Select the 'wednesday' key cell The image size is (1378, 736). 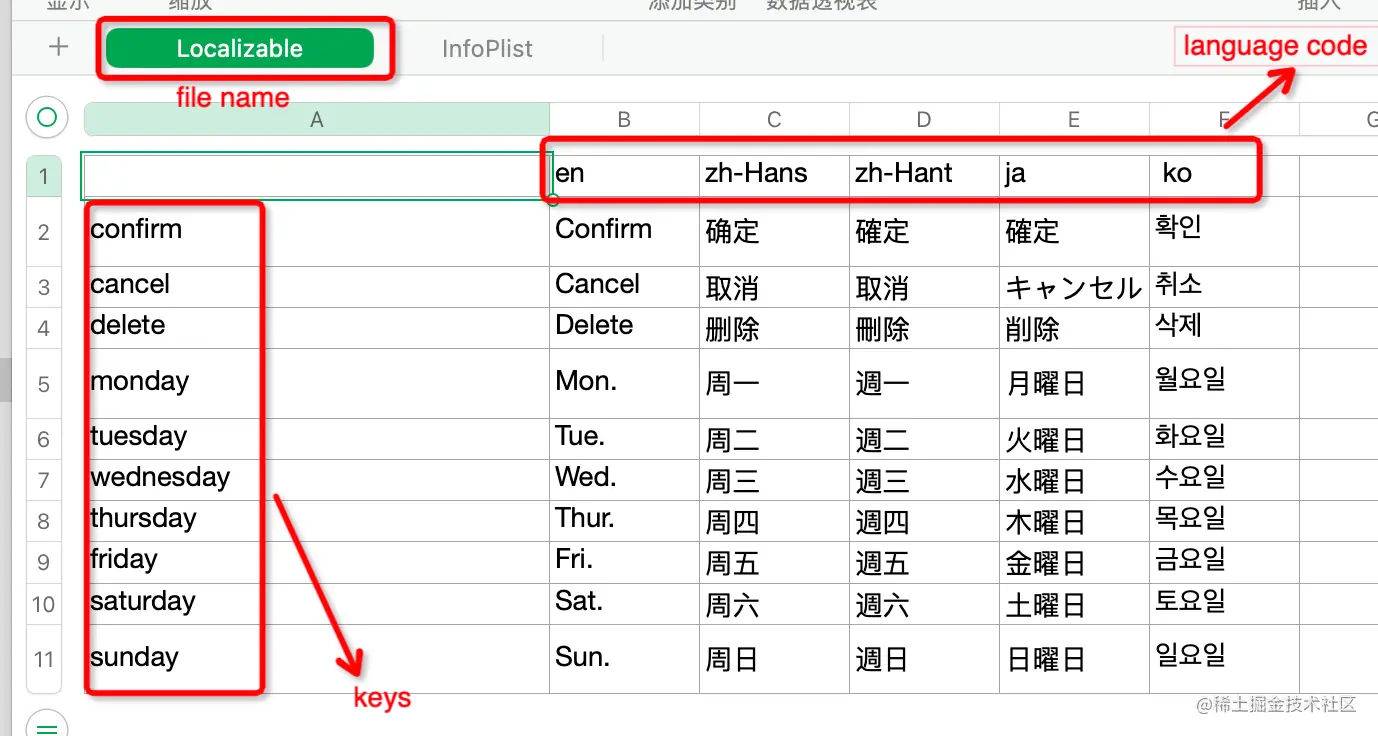[x=317, y=480]
